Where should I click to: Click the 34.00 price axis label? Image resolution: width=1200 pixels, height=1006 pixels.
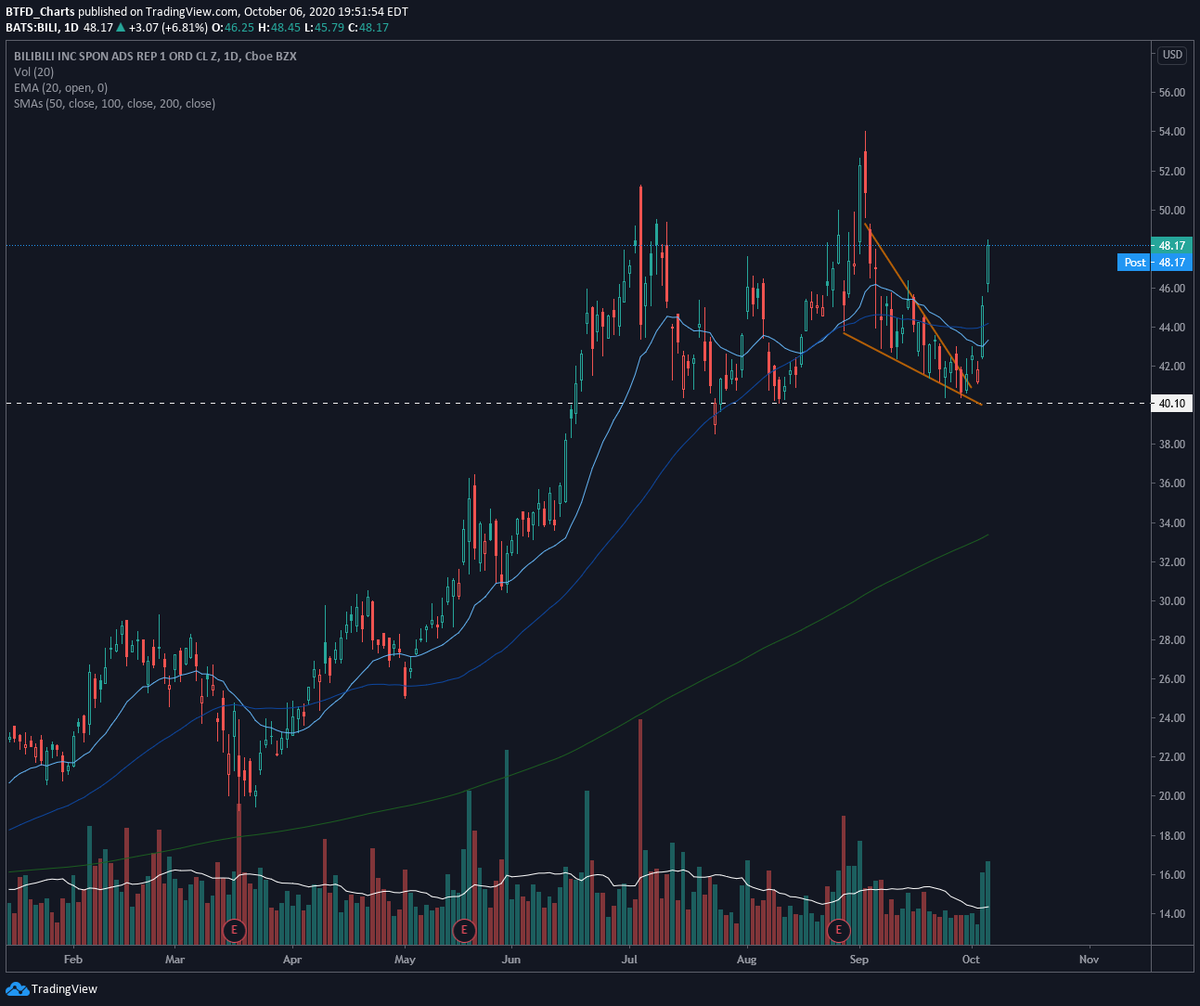coord(1171,523)
